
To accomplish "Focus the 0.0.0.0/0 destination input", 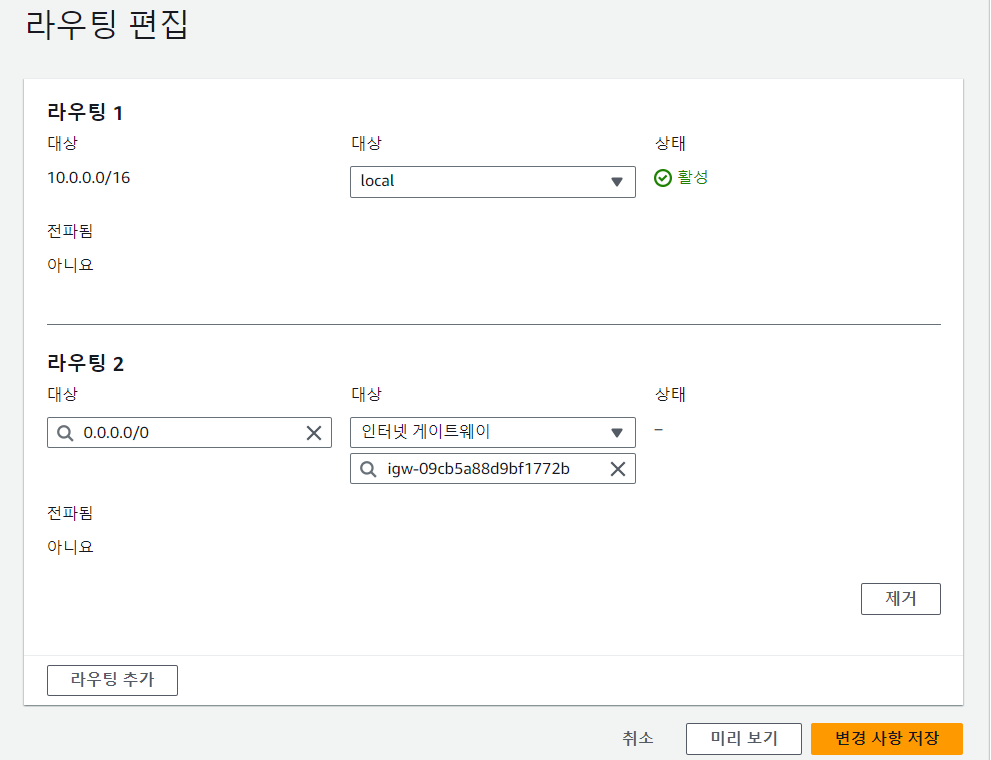I will tap(190, 433).
